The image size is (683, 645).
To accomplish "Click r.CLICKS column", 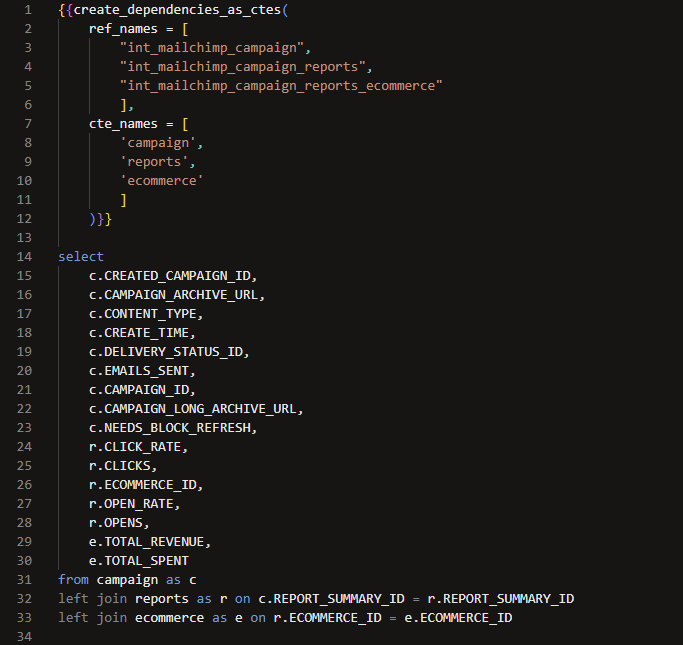I will pyautogui.click(x=120, y=466).
